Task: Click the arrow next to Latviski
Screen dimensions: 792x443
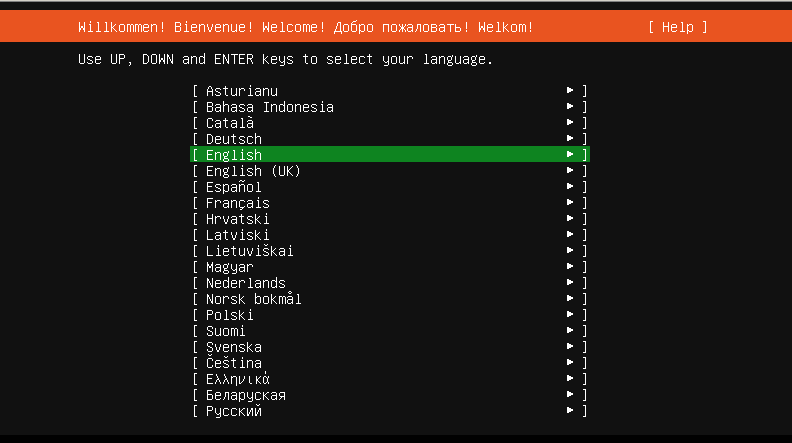Action: [570, 235]
